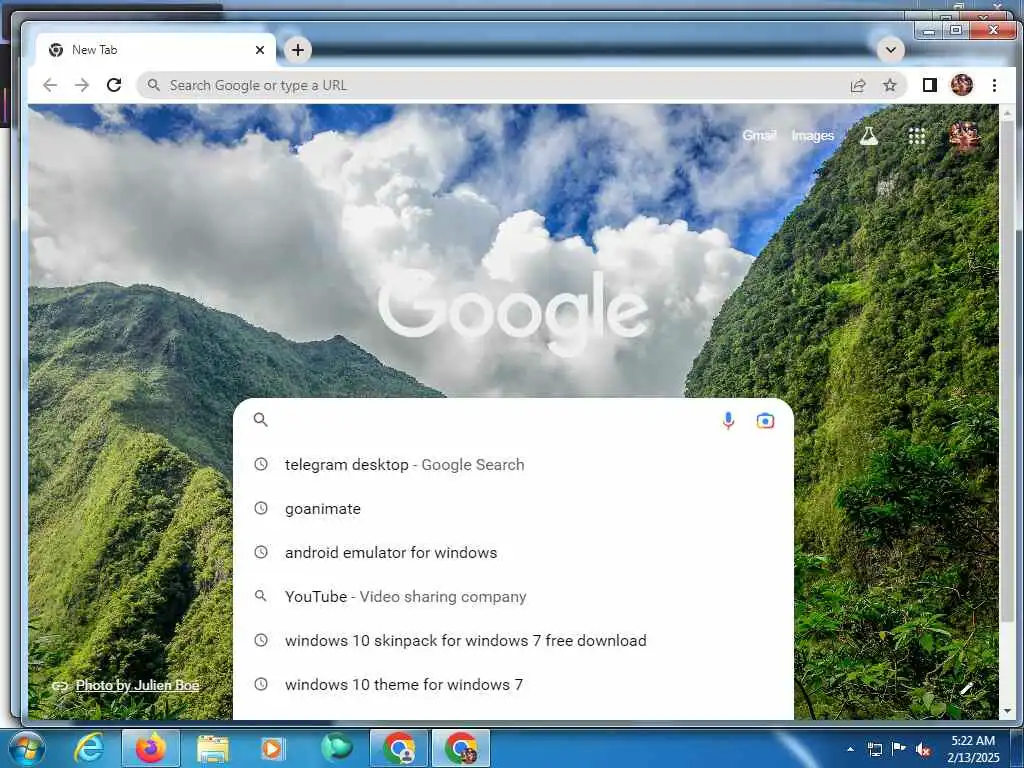Select suggestion telegram desktop
This screenshot has height=768, width=1024.
[x=514, y=464]
